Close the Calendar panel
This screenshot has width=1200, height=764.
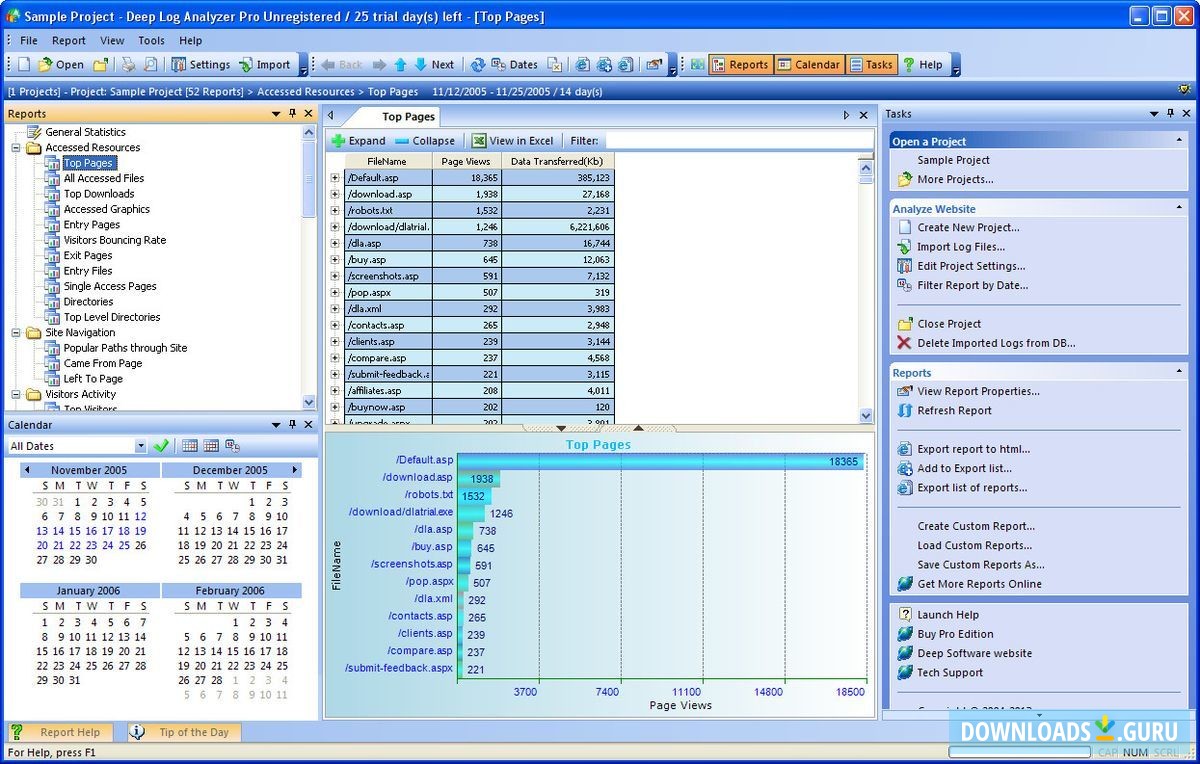309,425
